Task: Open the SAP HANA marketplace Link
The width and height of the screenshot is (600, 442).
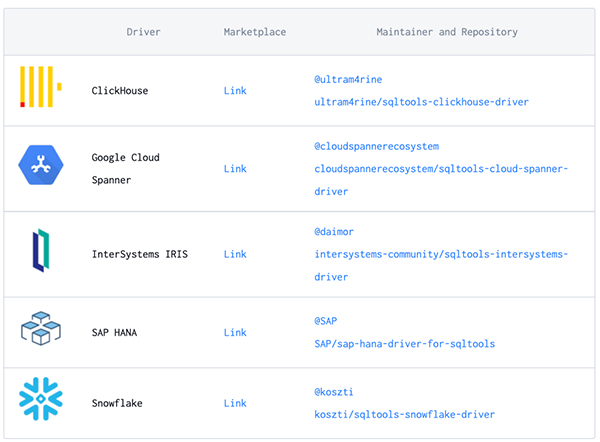Action: point(235,332)
